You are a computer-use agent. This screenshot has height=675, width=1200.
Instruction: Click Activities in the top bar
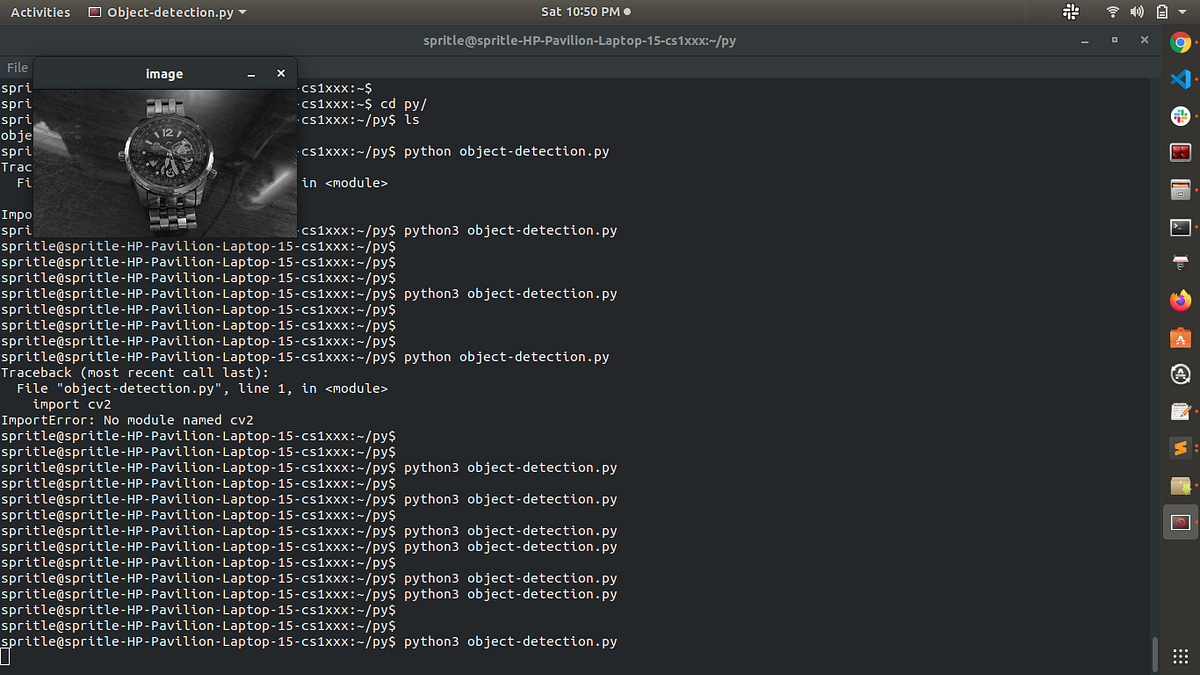tap(40, 11)
